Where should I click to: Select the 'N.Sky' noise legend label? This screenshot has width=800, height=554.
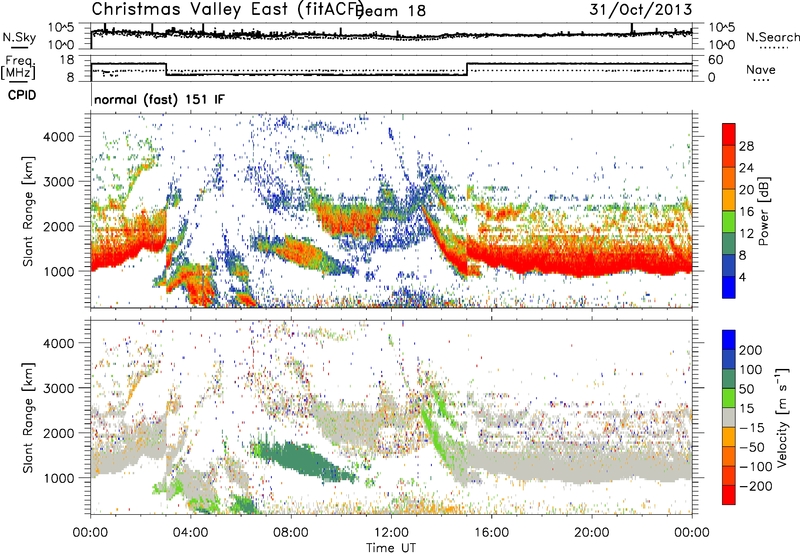(19, 37)
